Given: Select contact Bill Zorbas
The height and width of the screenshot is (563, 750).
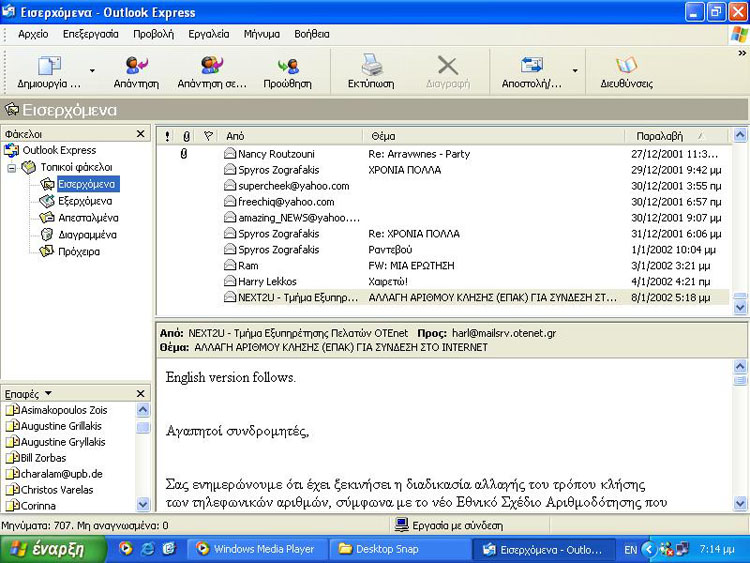Looking at the screenshot, I should 36,458.
